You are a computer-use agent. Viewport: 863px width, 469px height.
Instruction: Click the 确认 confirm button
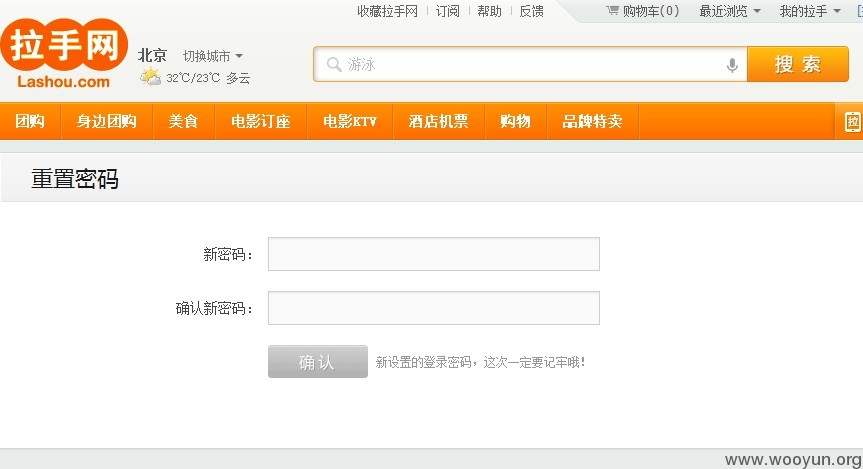pos(318,362)
